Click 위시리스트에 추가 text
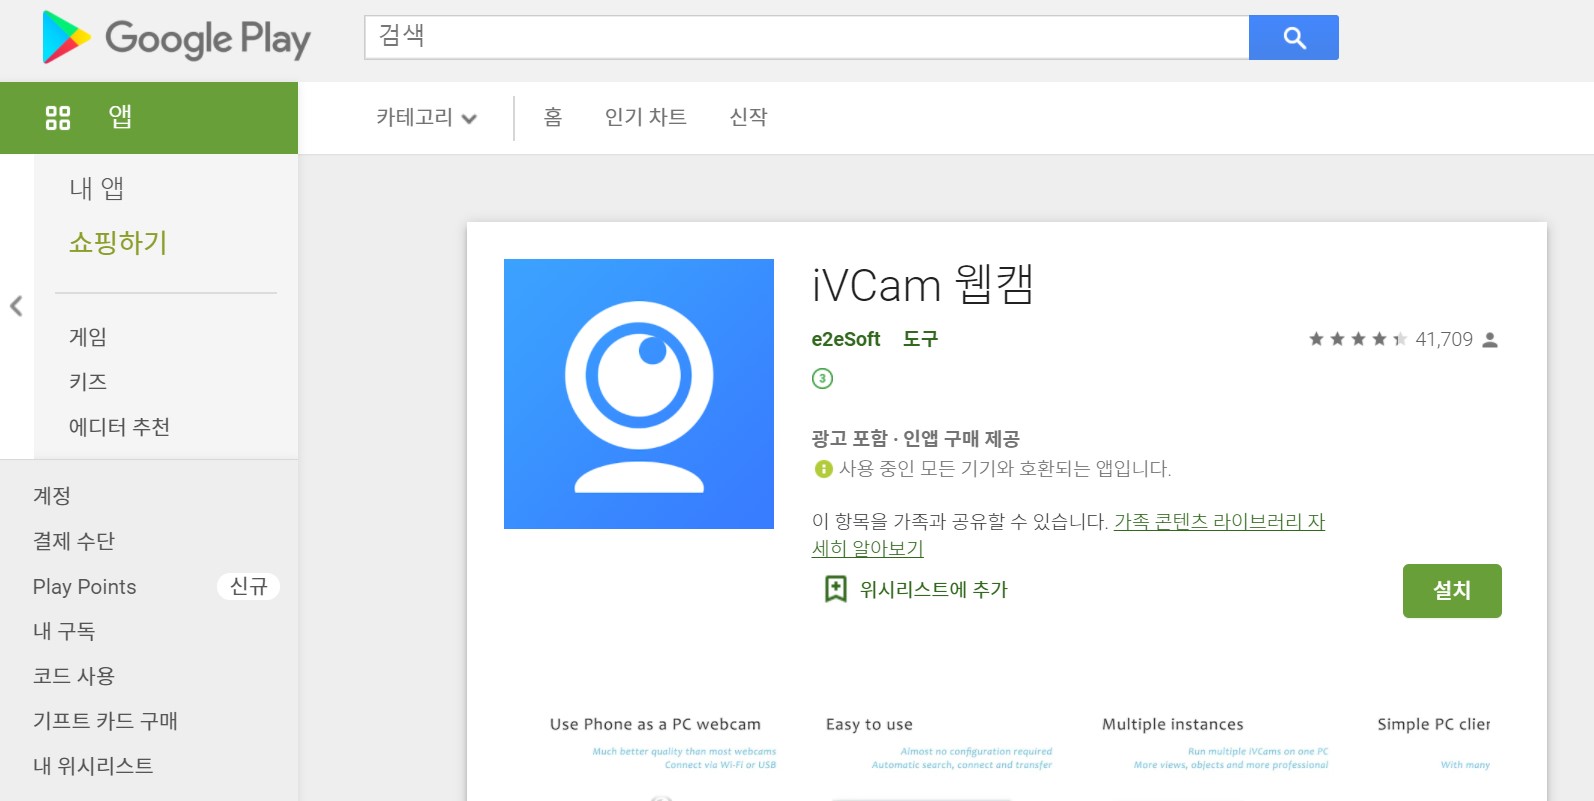Viewport: 1594px width, 801px height. (934, 590)
